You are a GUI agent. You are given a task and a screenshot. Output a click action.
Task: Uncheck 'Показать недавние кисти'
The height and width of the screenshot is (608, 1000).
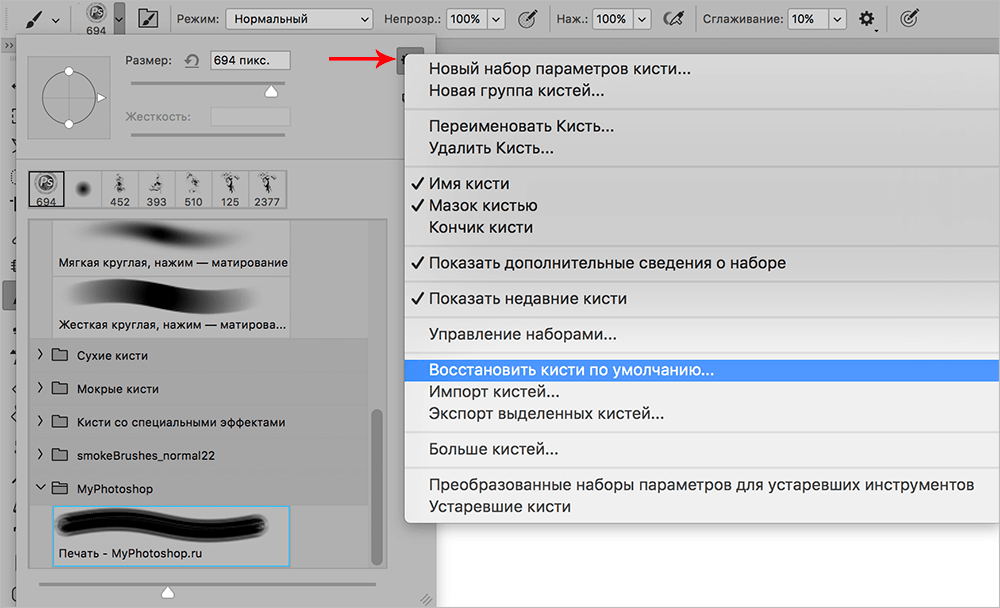(527, 299)
